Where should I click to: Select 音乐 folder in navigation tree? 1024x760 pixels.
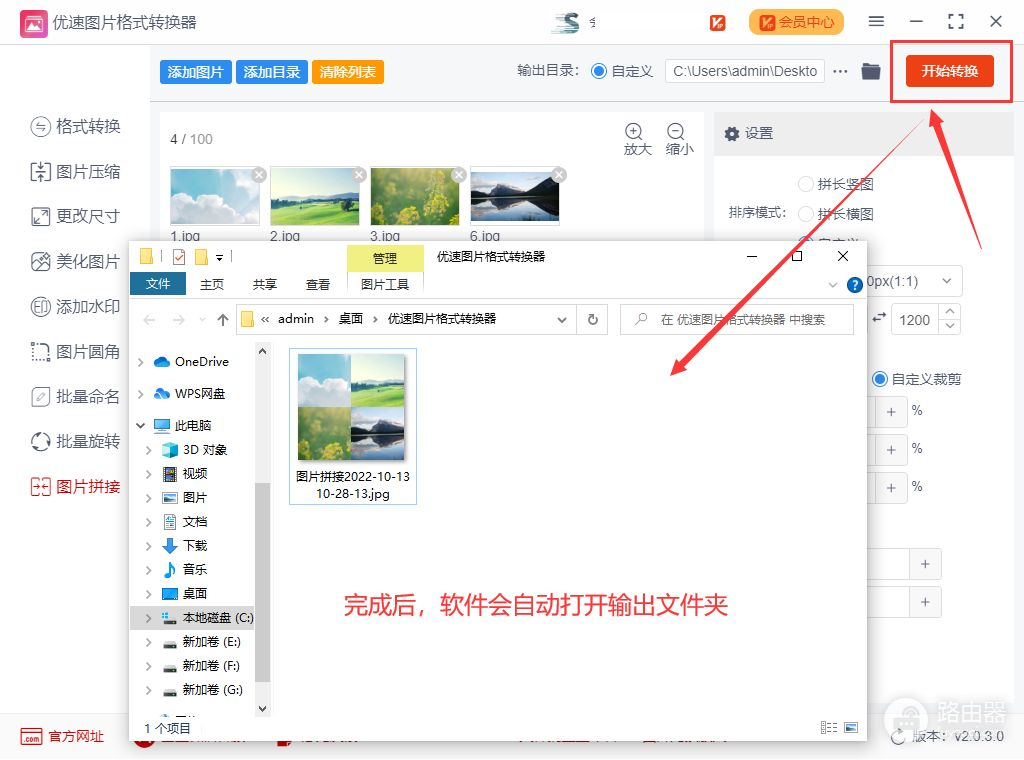pos(195,569)
